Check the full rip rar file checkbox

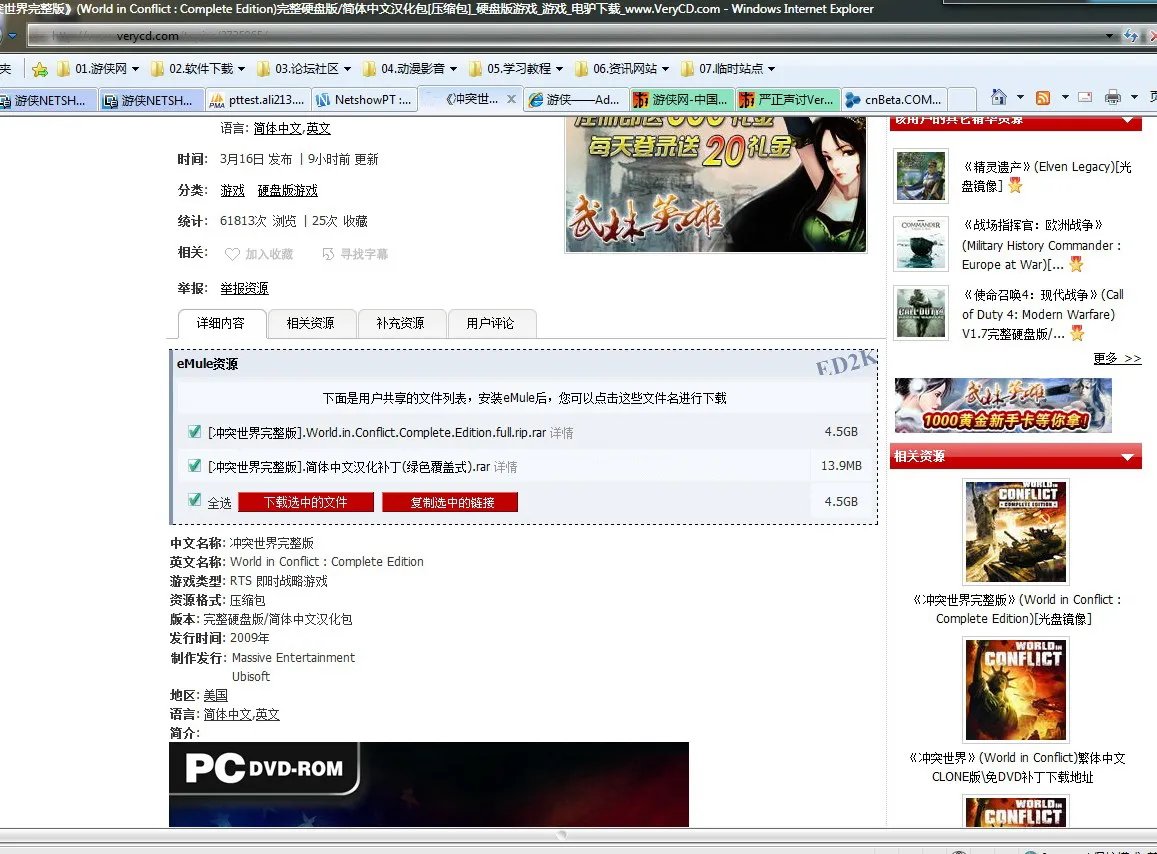point(194,432)
